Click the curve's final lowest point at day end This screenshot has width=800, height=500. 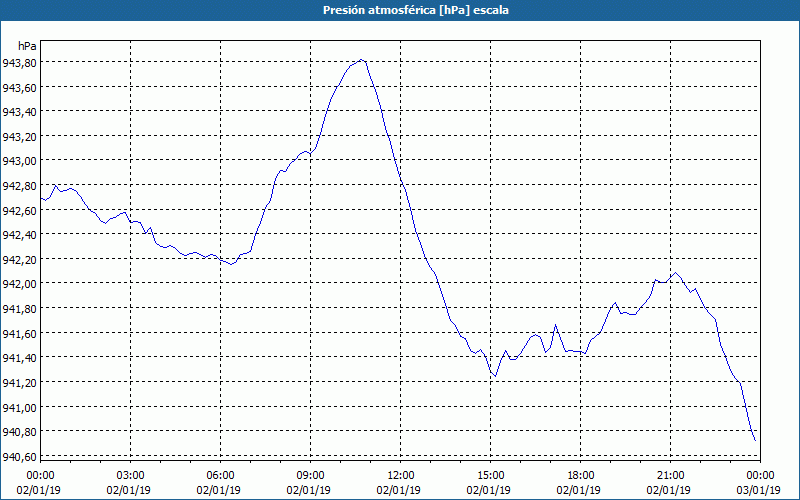pos(755,441)
